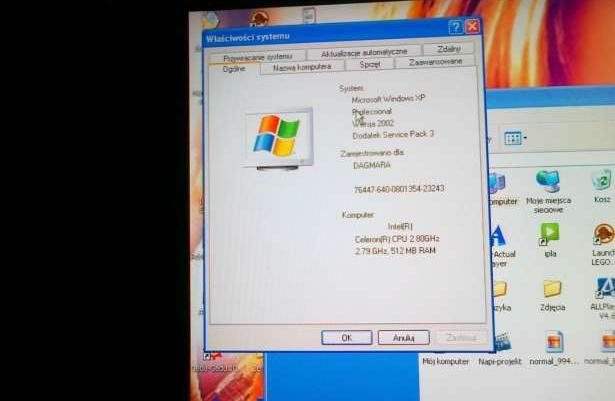Click the views icon in folder toolbar
This screenshot has height=401, width=615.
tap(513, 138)
